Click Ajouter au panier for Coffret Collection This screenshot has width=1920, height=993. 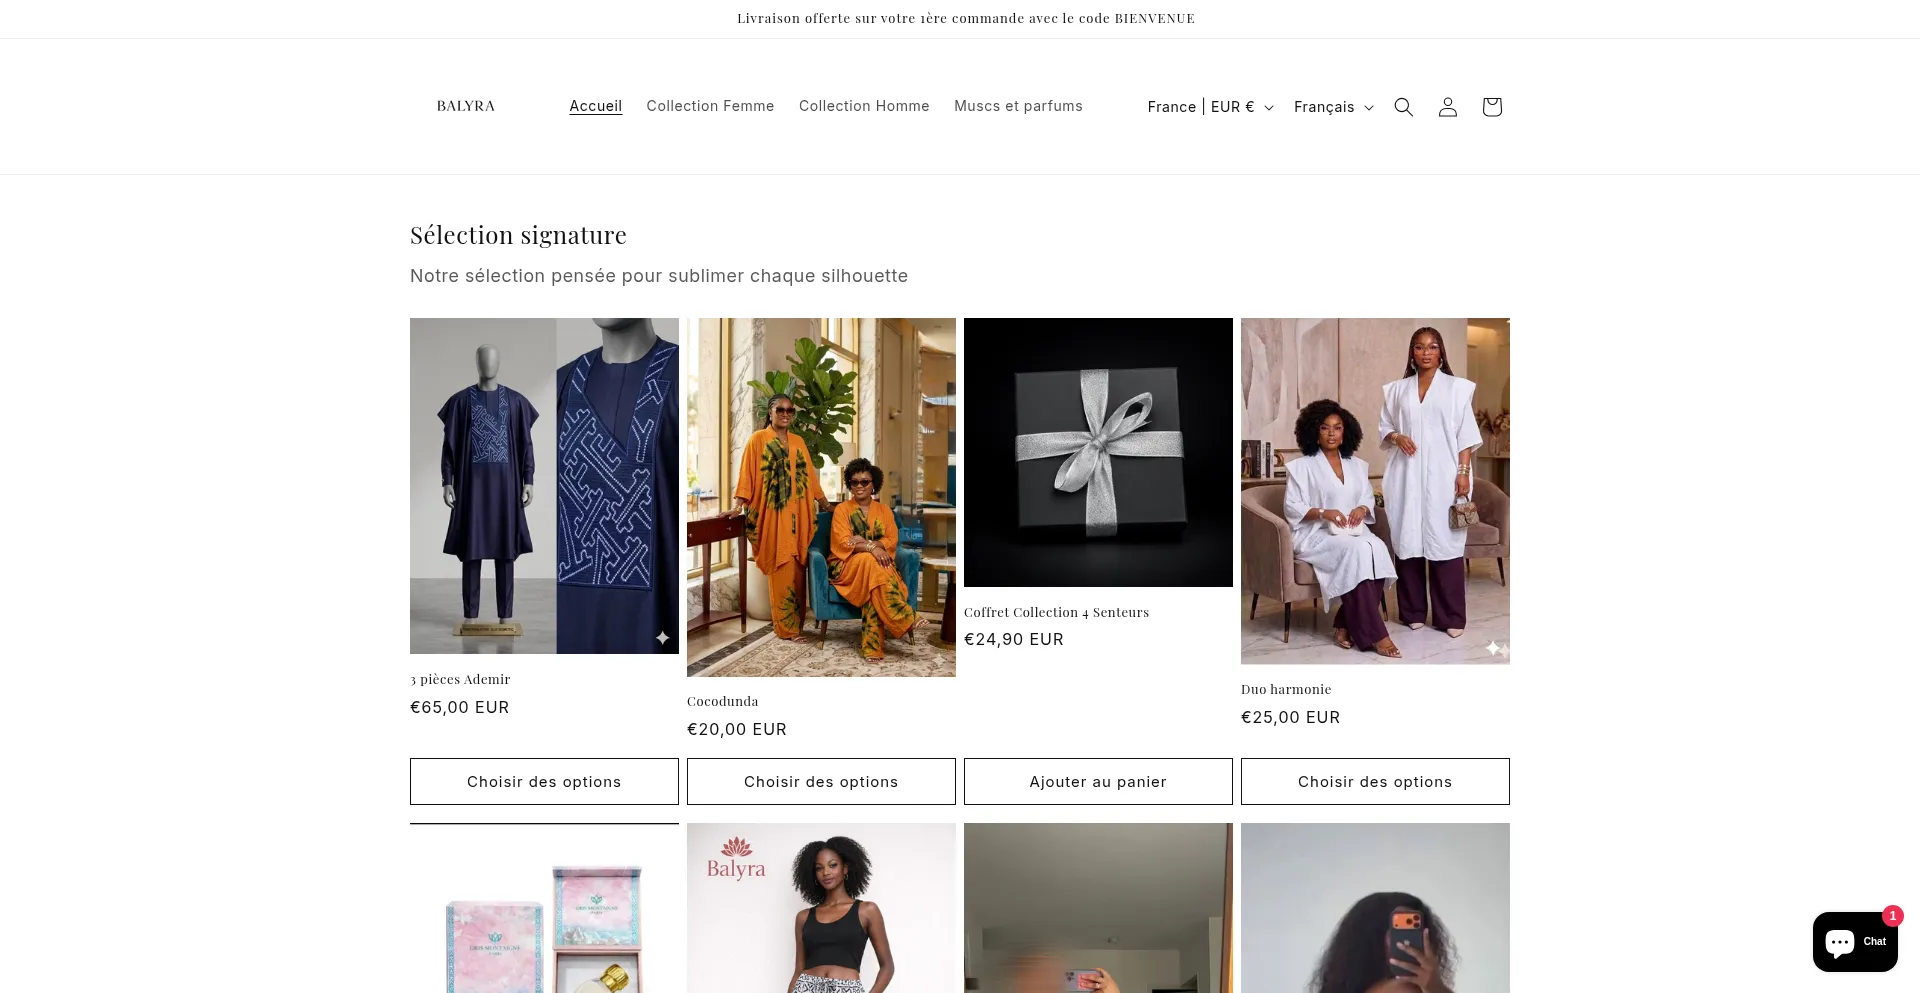click(x=1098, y=781)
